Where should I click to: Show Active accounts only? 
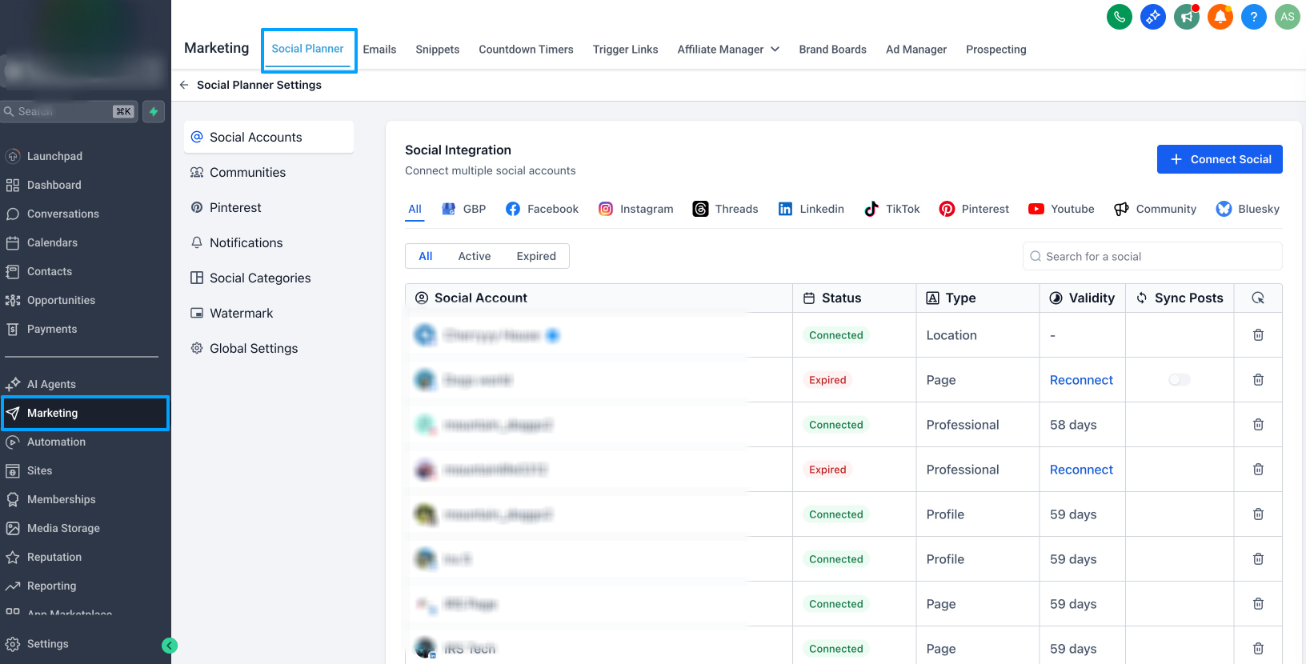(474, 256)
